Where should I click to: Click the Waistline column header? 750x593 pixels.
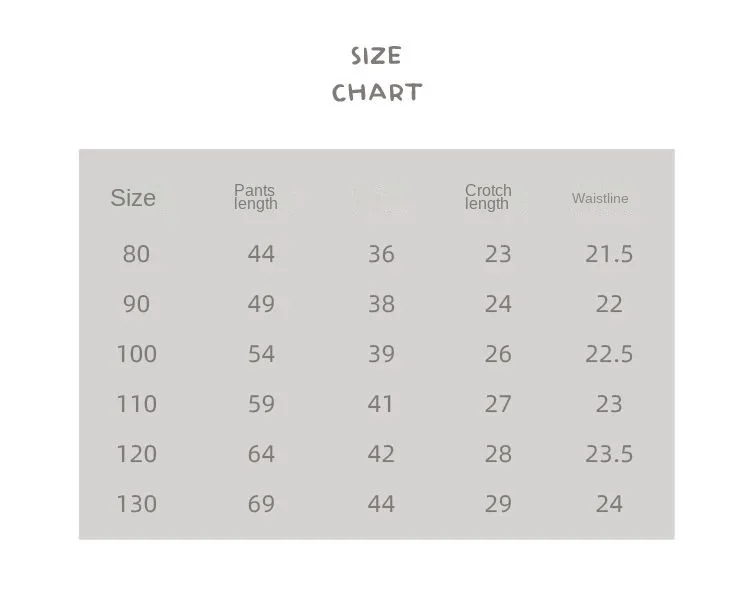pyautogui.click(x=600, y=198)
